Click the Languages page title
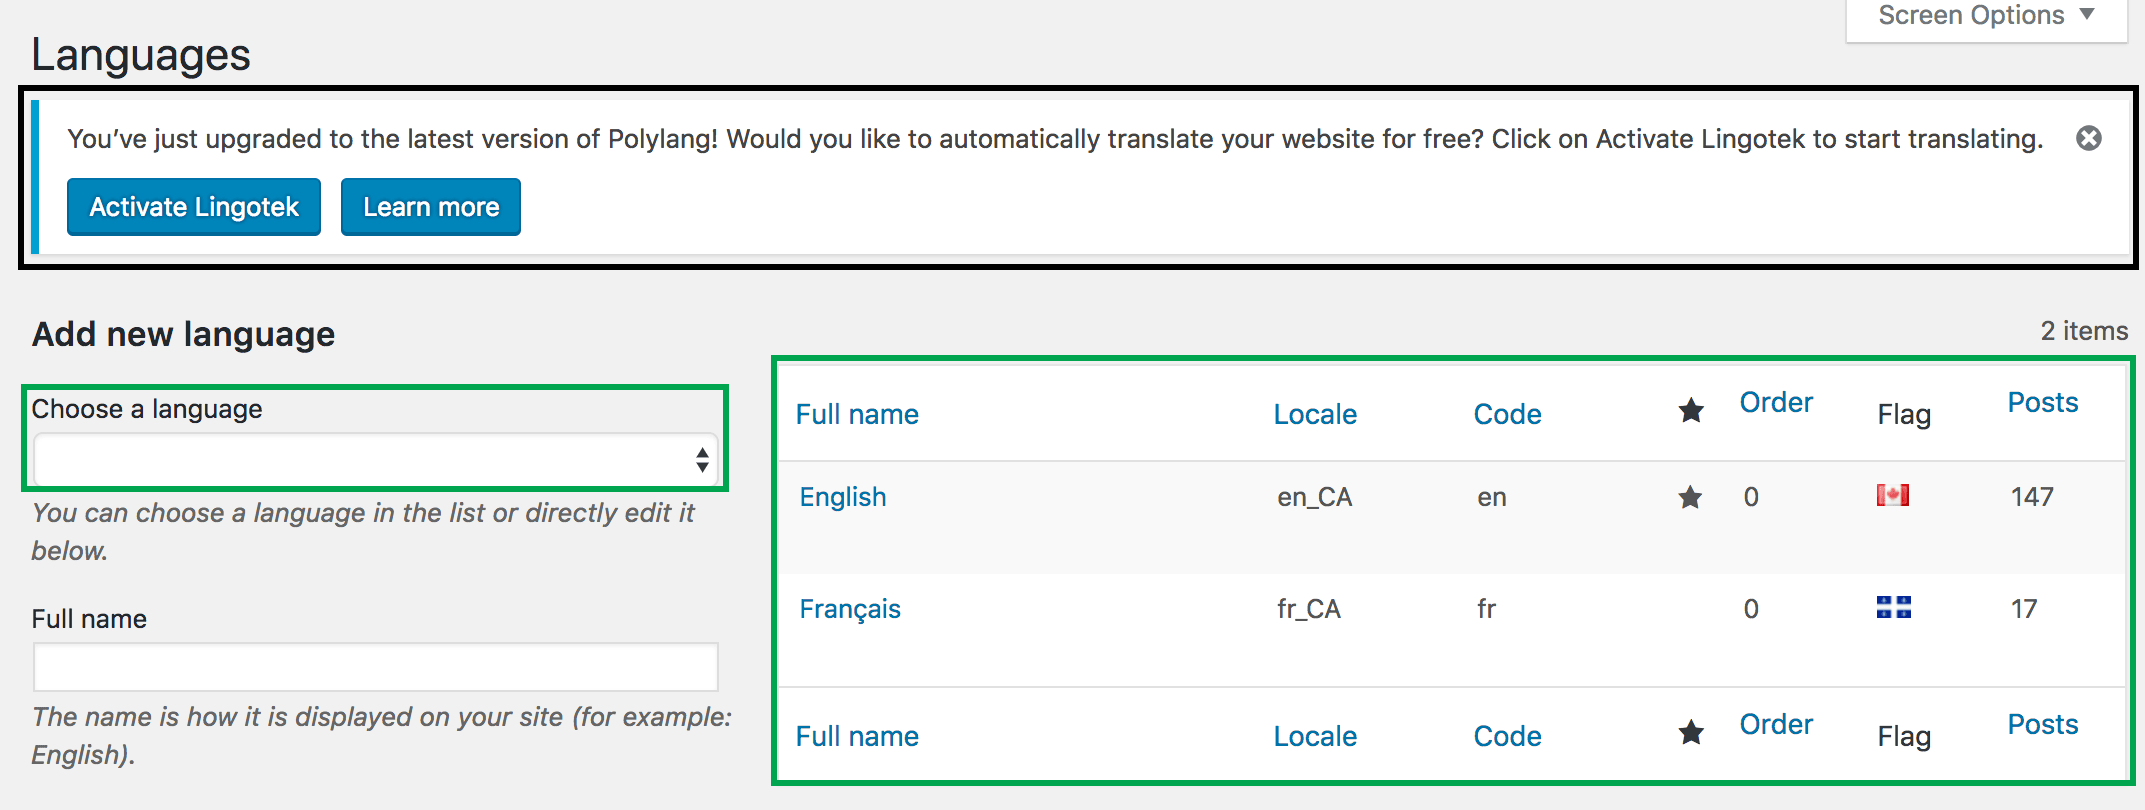This screenshot has width=2145, height=810. click(141, 55)
